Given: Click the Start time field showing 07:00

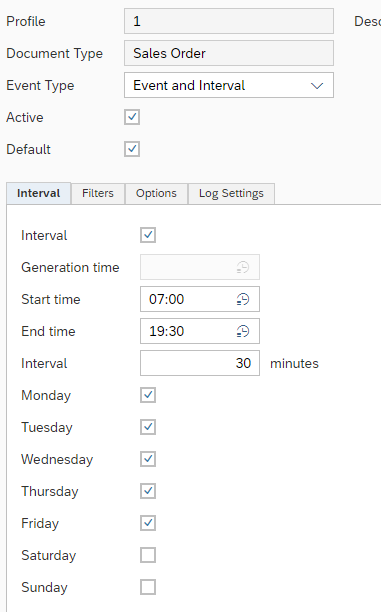Looking at the screenshot, I should [200, 299].
